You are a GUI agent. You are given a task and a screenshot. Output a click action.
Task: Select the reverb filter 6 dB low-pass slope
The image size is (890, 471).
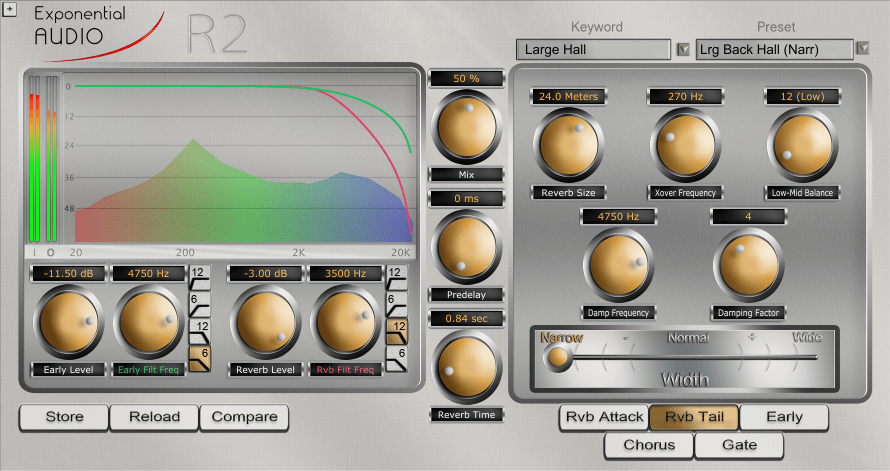click(396, 359)
